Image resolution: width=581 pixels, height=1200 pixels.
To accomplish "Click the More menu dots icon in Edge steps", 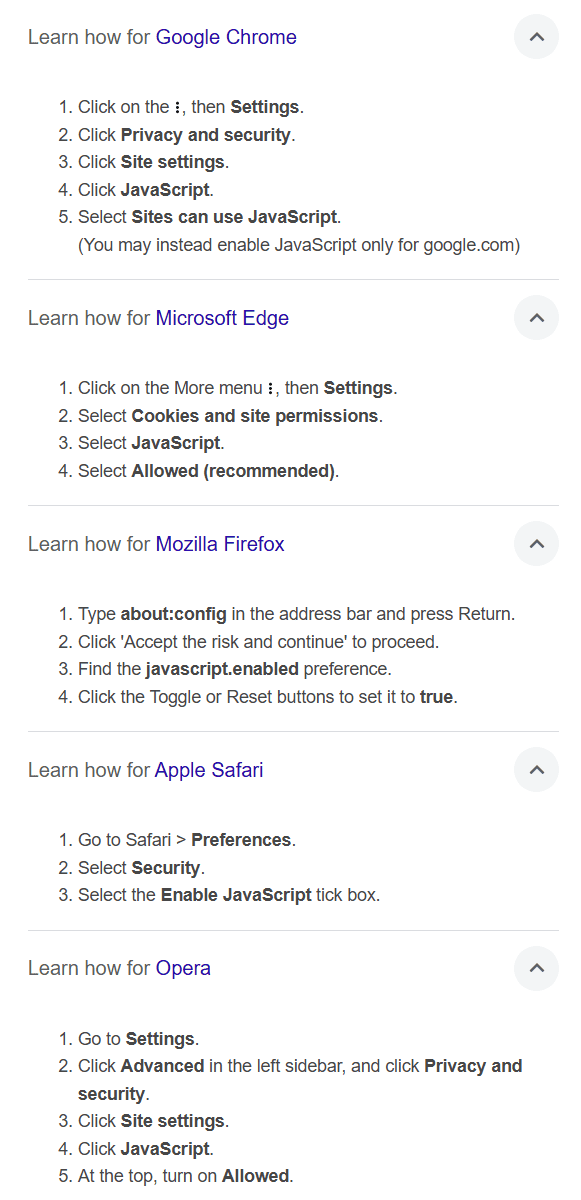I will click(x=271, y=389).
